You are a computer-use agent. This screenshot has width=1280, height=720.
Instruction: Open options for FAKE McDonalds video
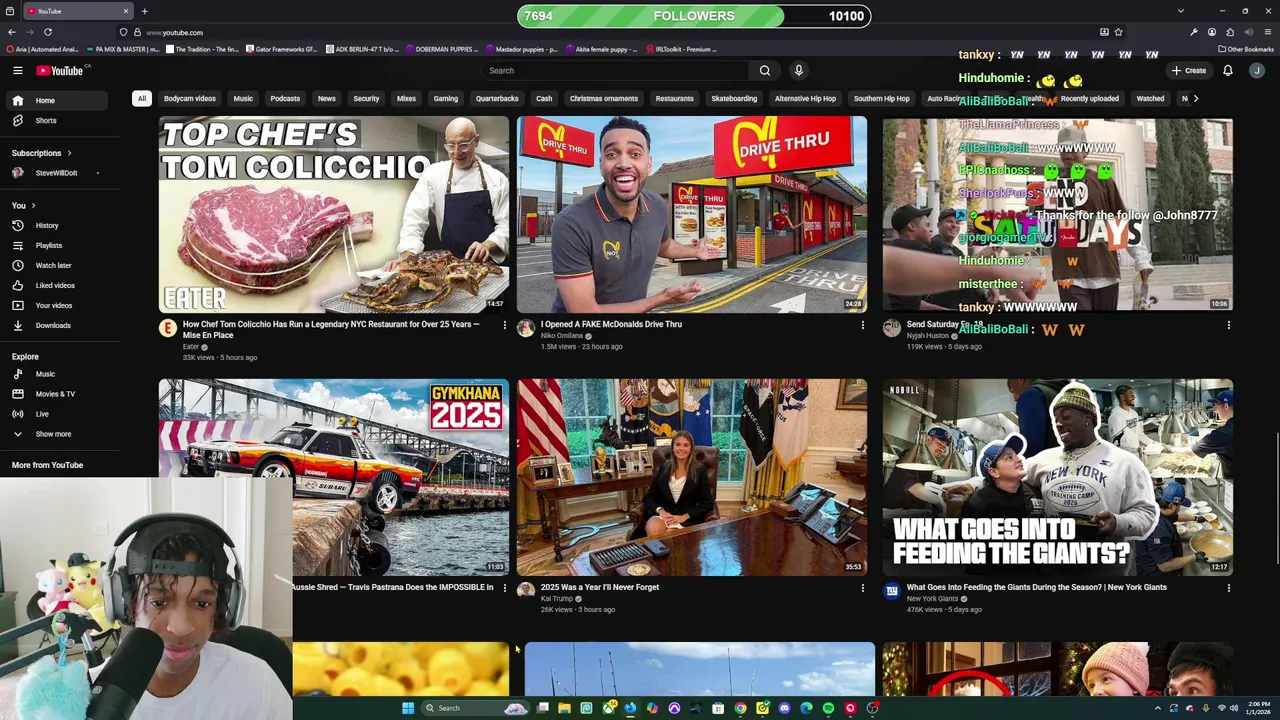[x=862, y=325]
